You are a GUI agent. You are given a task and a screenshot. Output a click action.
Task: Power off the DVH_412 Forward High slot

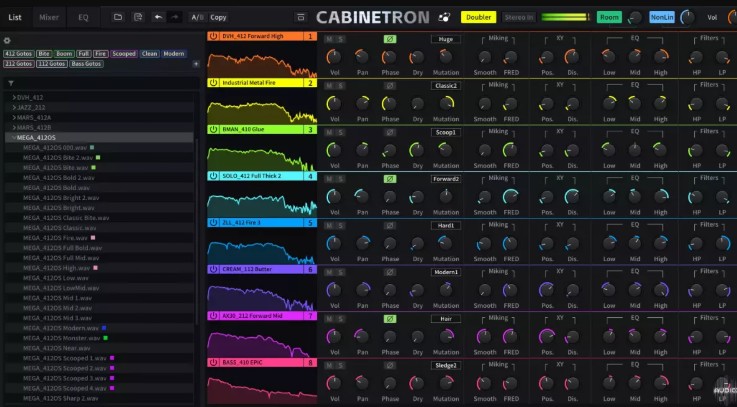tap(213, 36)
